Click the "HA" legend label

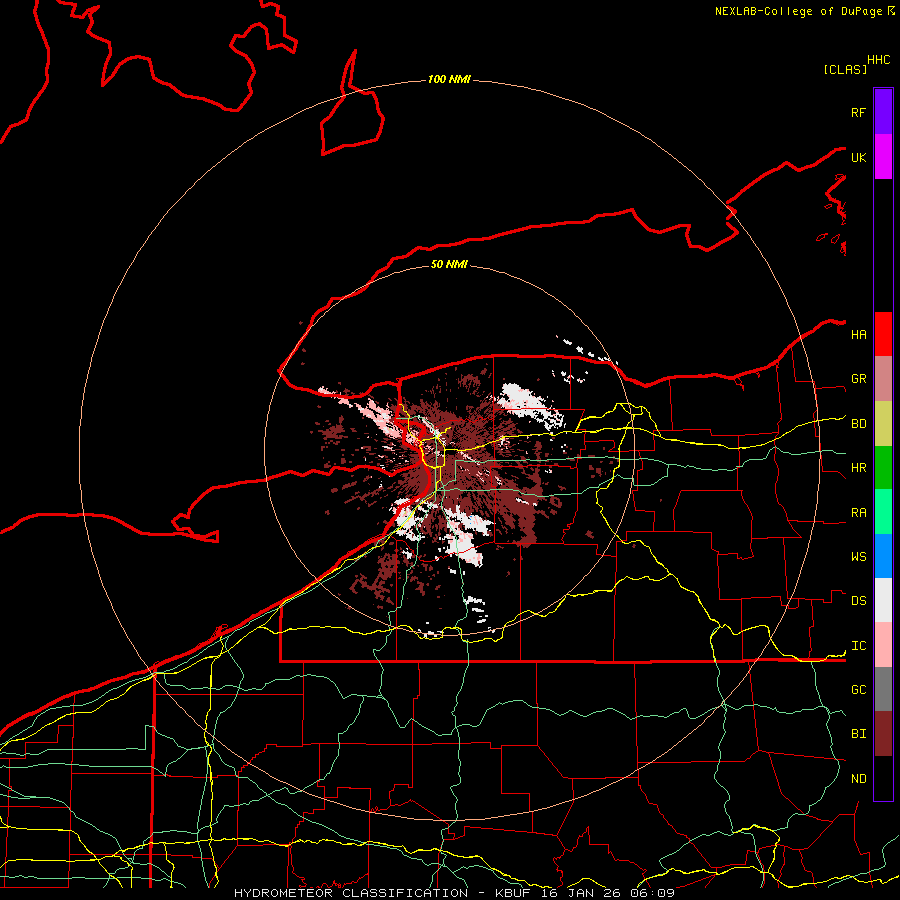tap(858, 335)
